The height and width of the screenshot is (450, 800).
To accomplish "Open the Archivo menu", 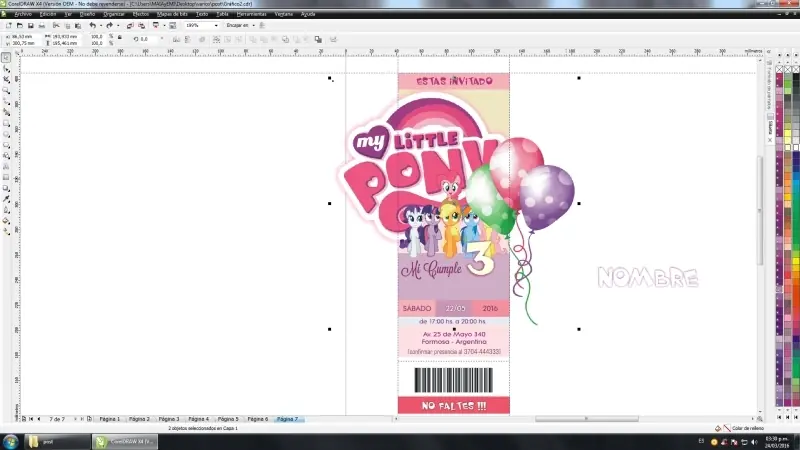I will 23,14.
